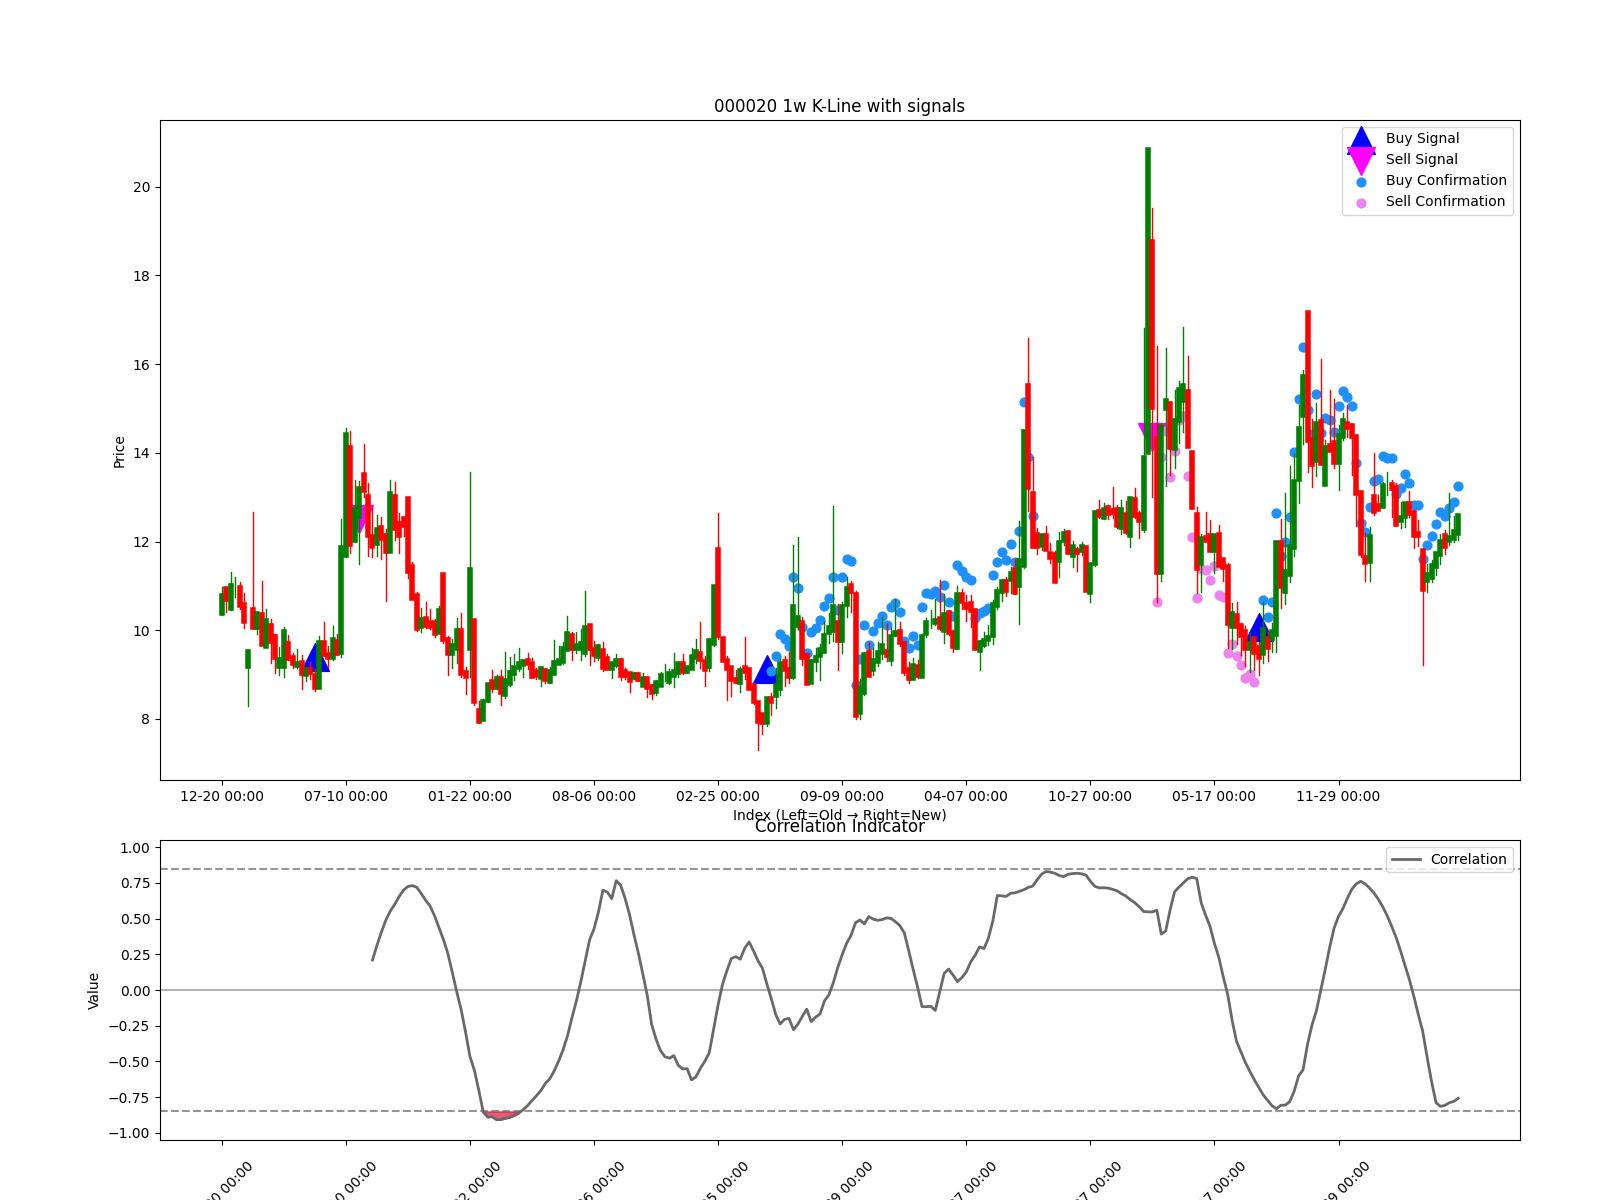
Task: Click the x-axis label '11-29 00:00'
Action: pos(1338,797)
